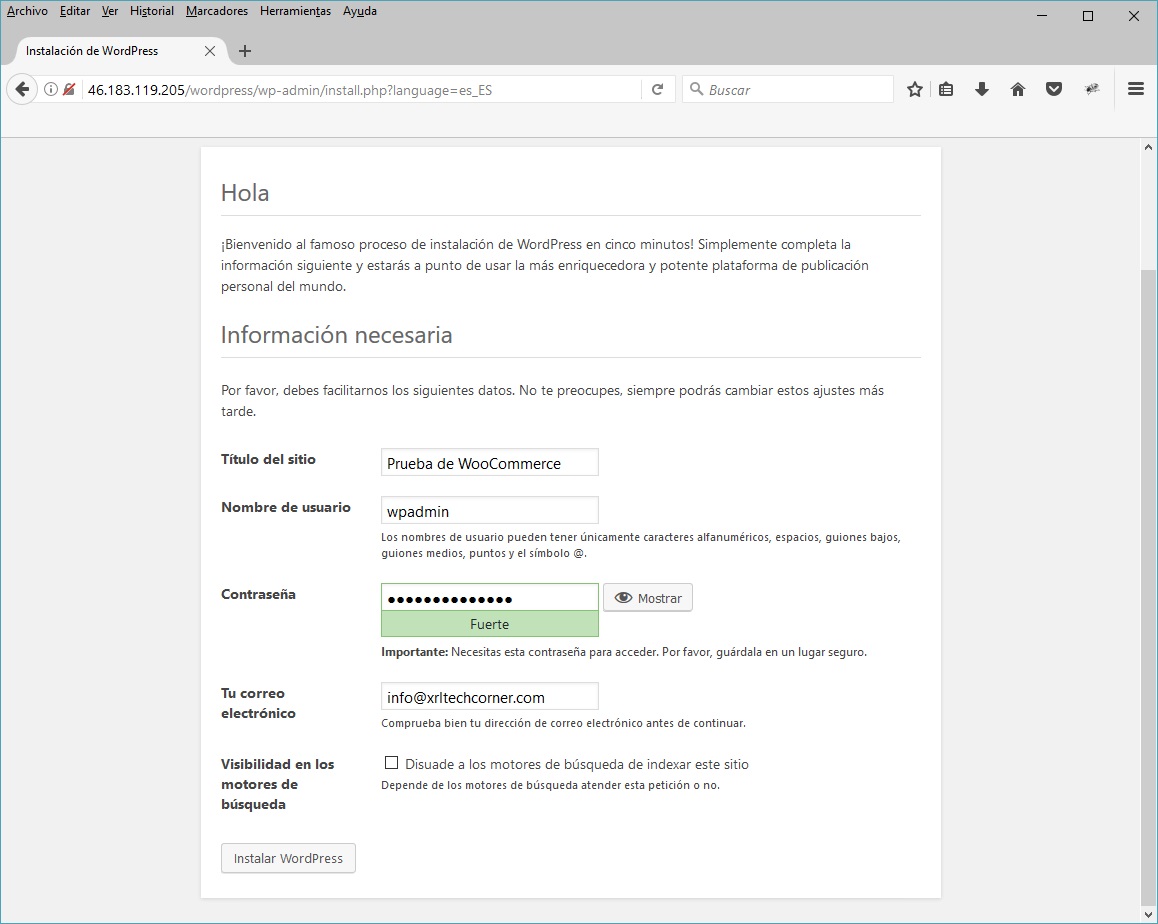Focus the correo electrónico field

point(490,697)
